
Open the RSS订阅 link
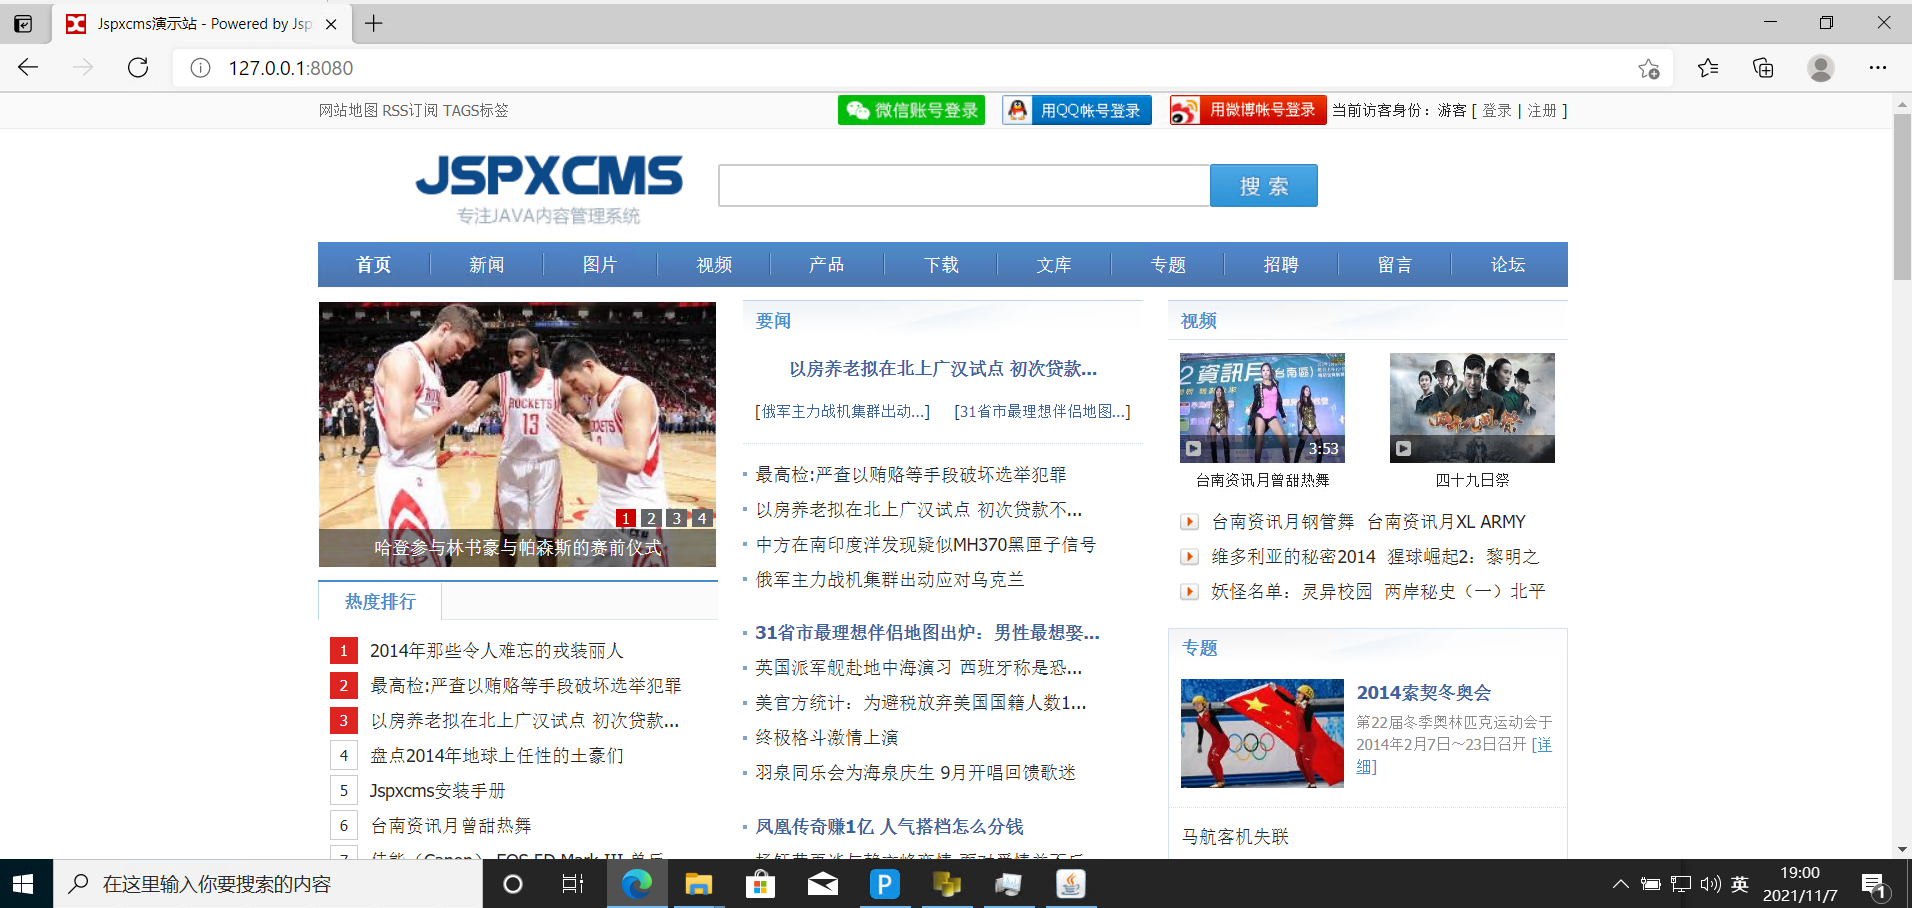pos(410,110)
